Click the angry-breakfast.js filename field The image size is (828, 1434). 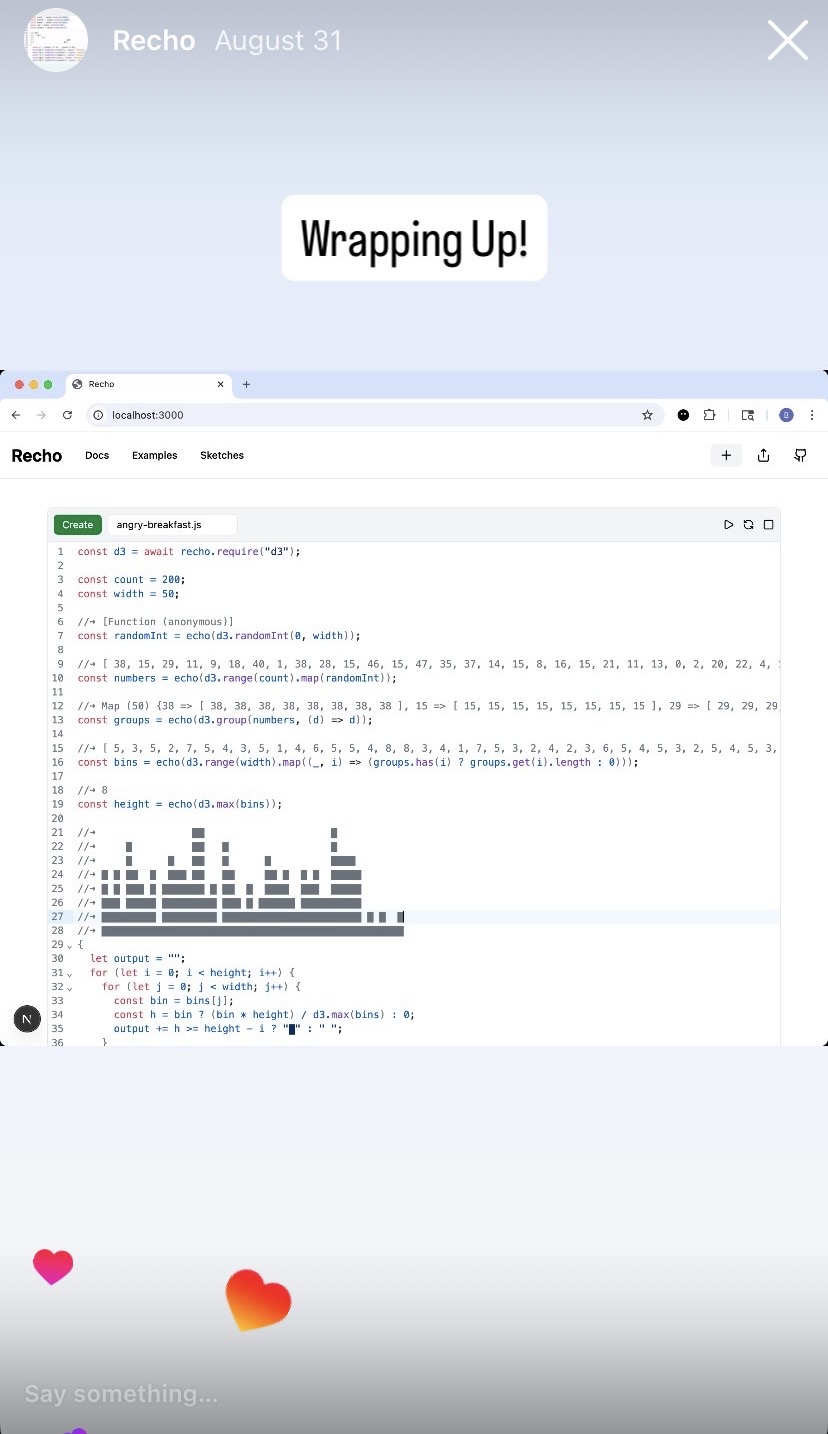click(171, 524)
